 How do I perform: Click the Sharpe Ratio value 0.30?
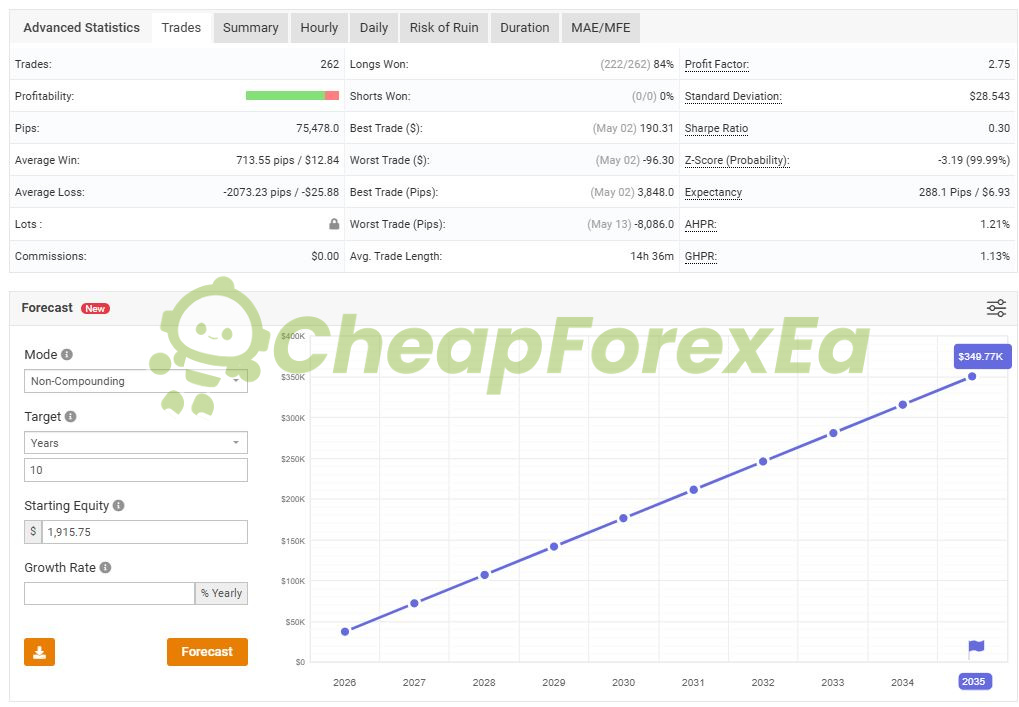999,128
